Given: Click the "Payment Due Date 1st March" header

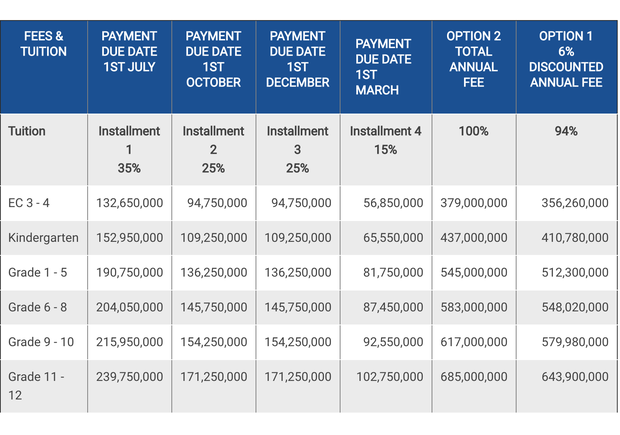Looking at the screenshot, I should point(383,67).
